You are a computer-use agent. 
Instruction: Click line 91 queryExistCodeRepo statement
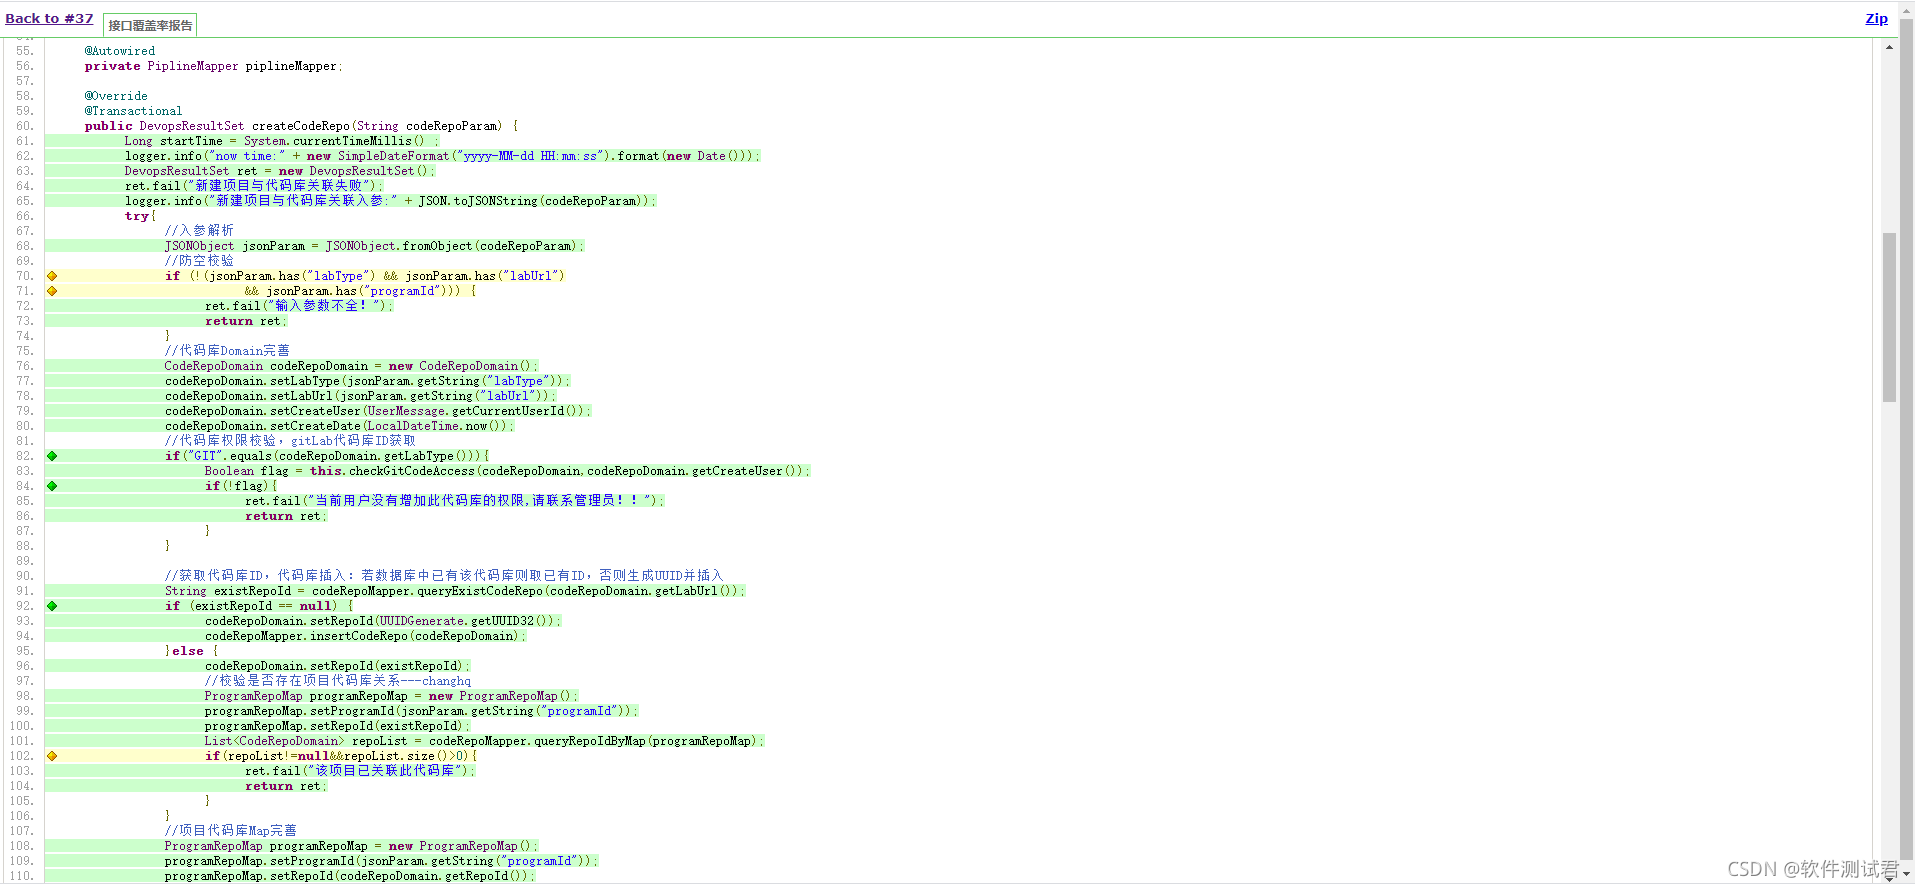pyautogui.click(x=454, y=591)
